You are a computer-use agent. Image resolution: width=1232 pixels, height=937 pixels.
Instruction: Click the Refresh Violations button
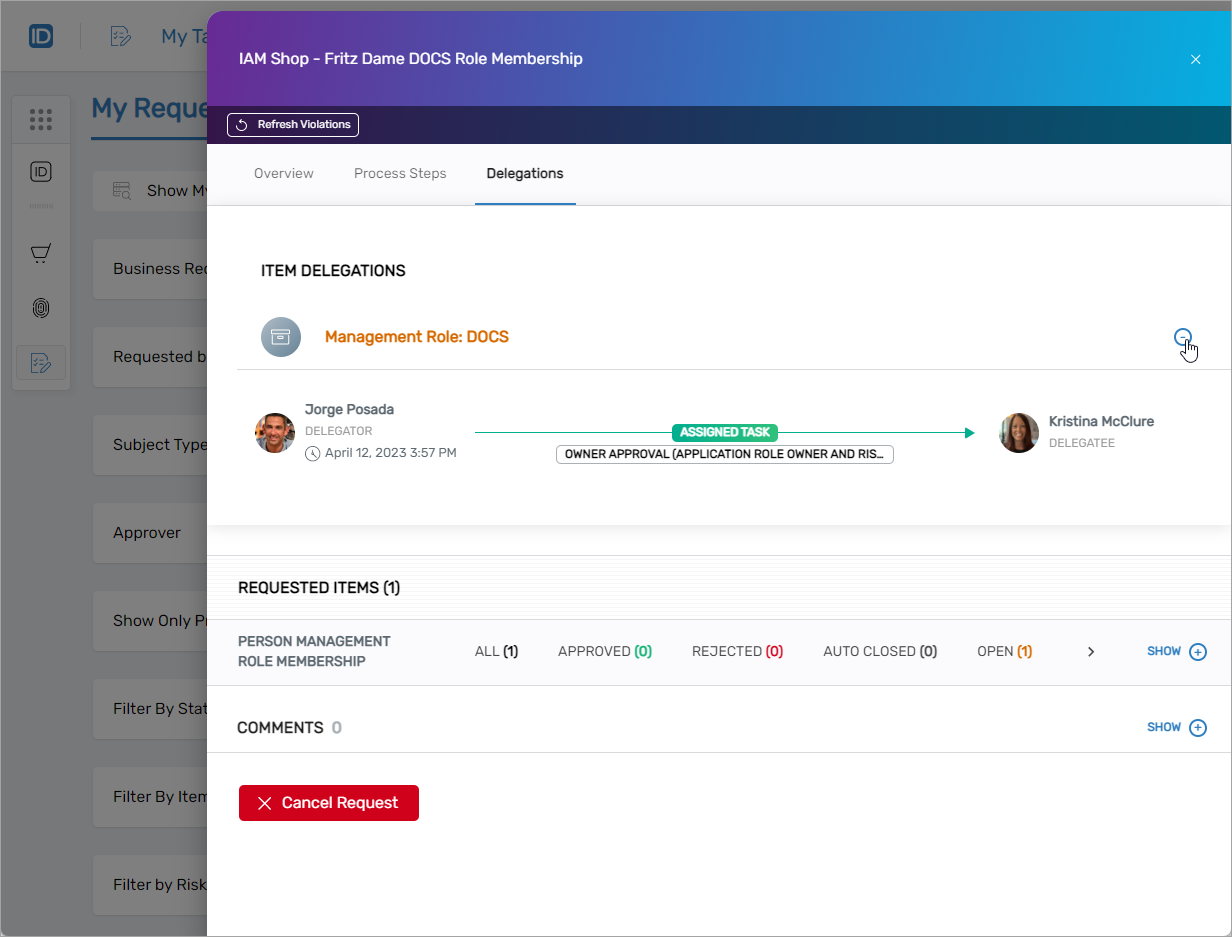293,125
